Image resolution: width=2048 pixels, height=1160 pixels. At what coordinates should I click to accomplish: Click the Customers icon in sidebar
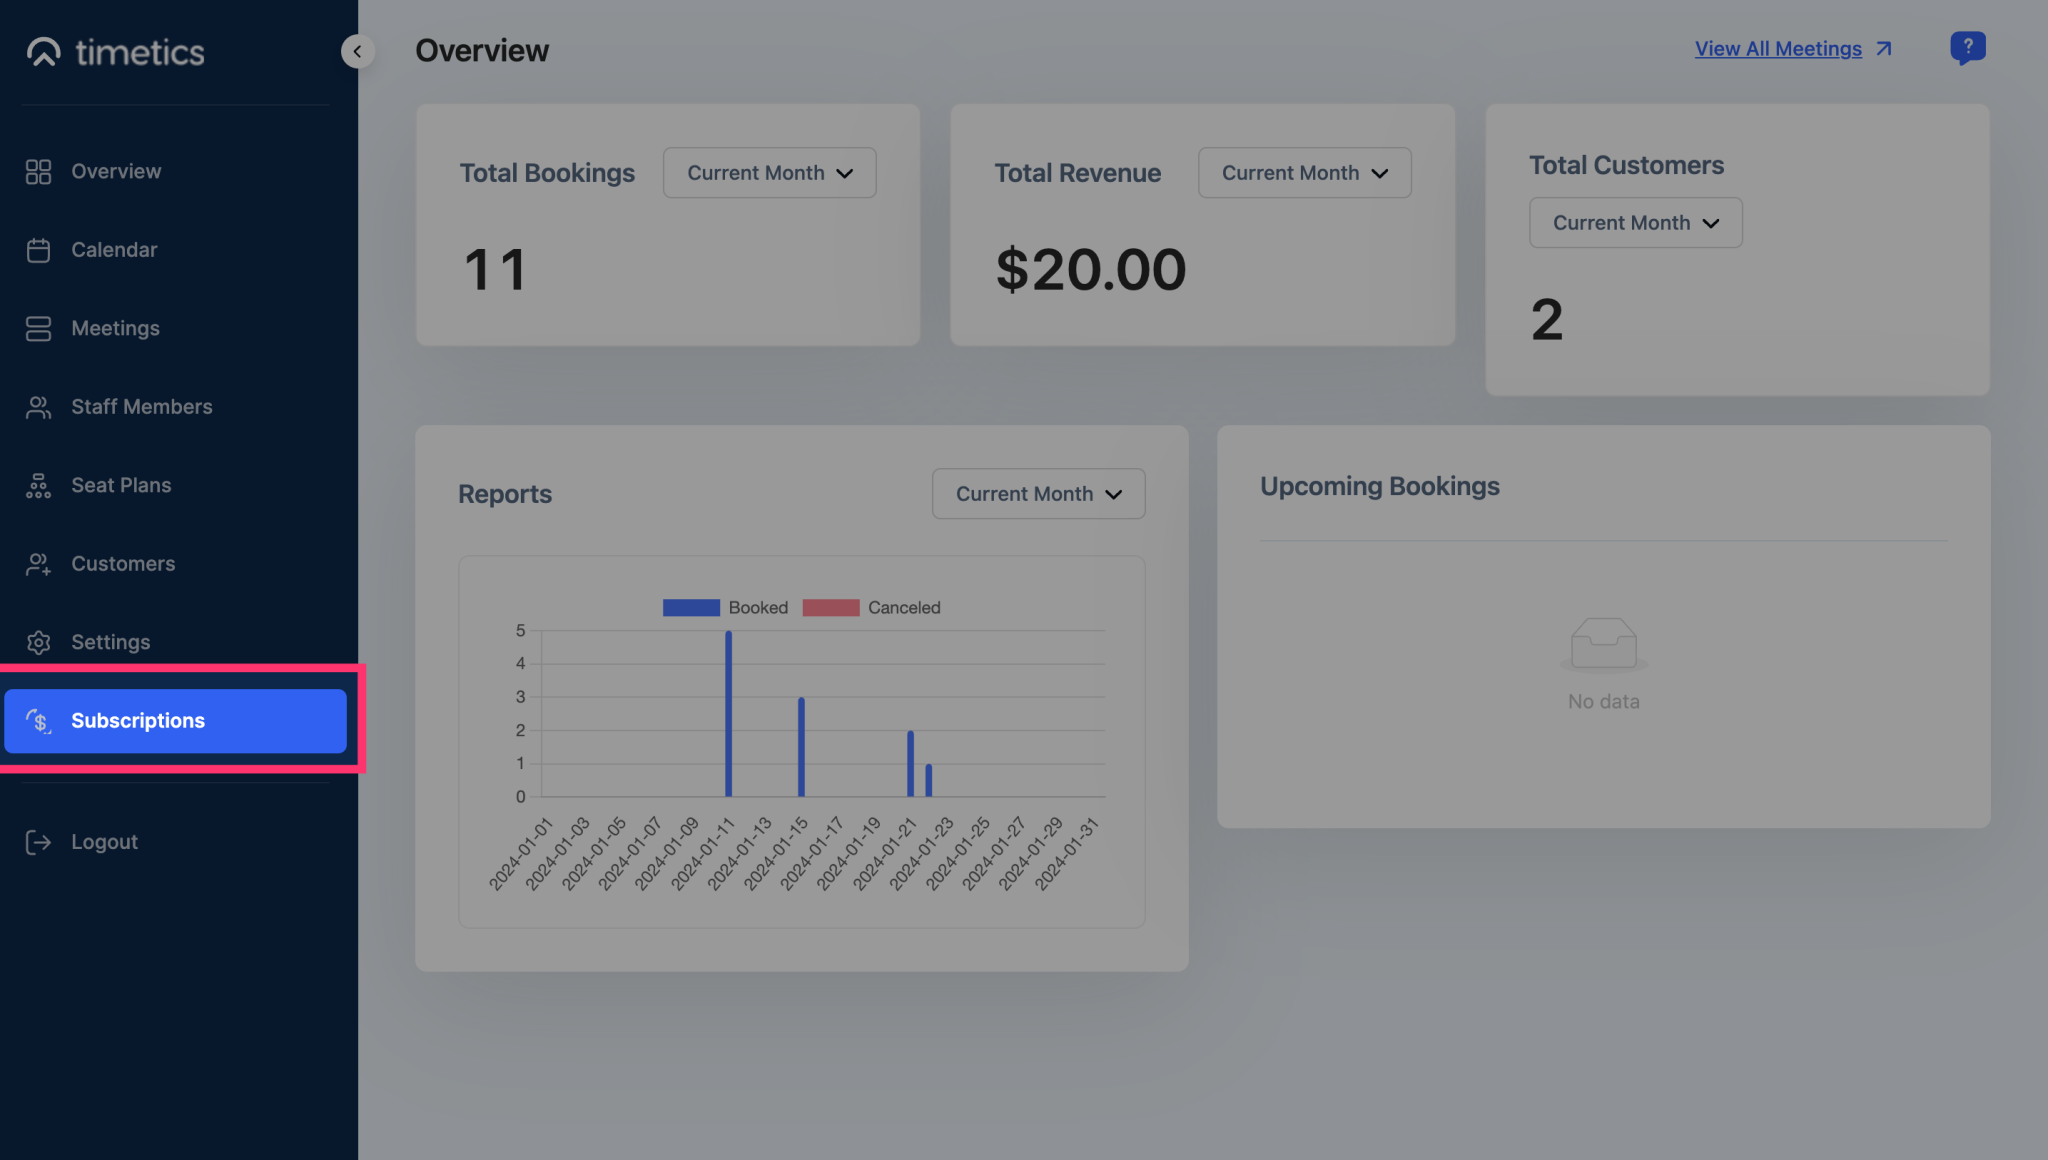click(x=38, y=563)
